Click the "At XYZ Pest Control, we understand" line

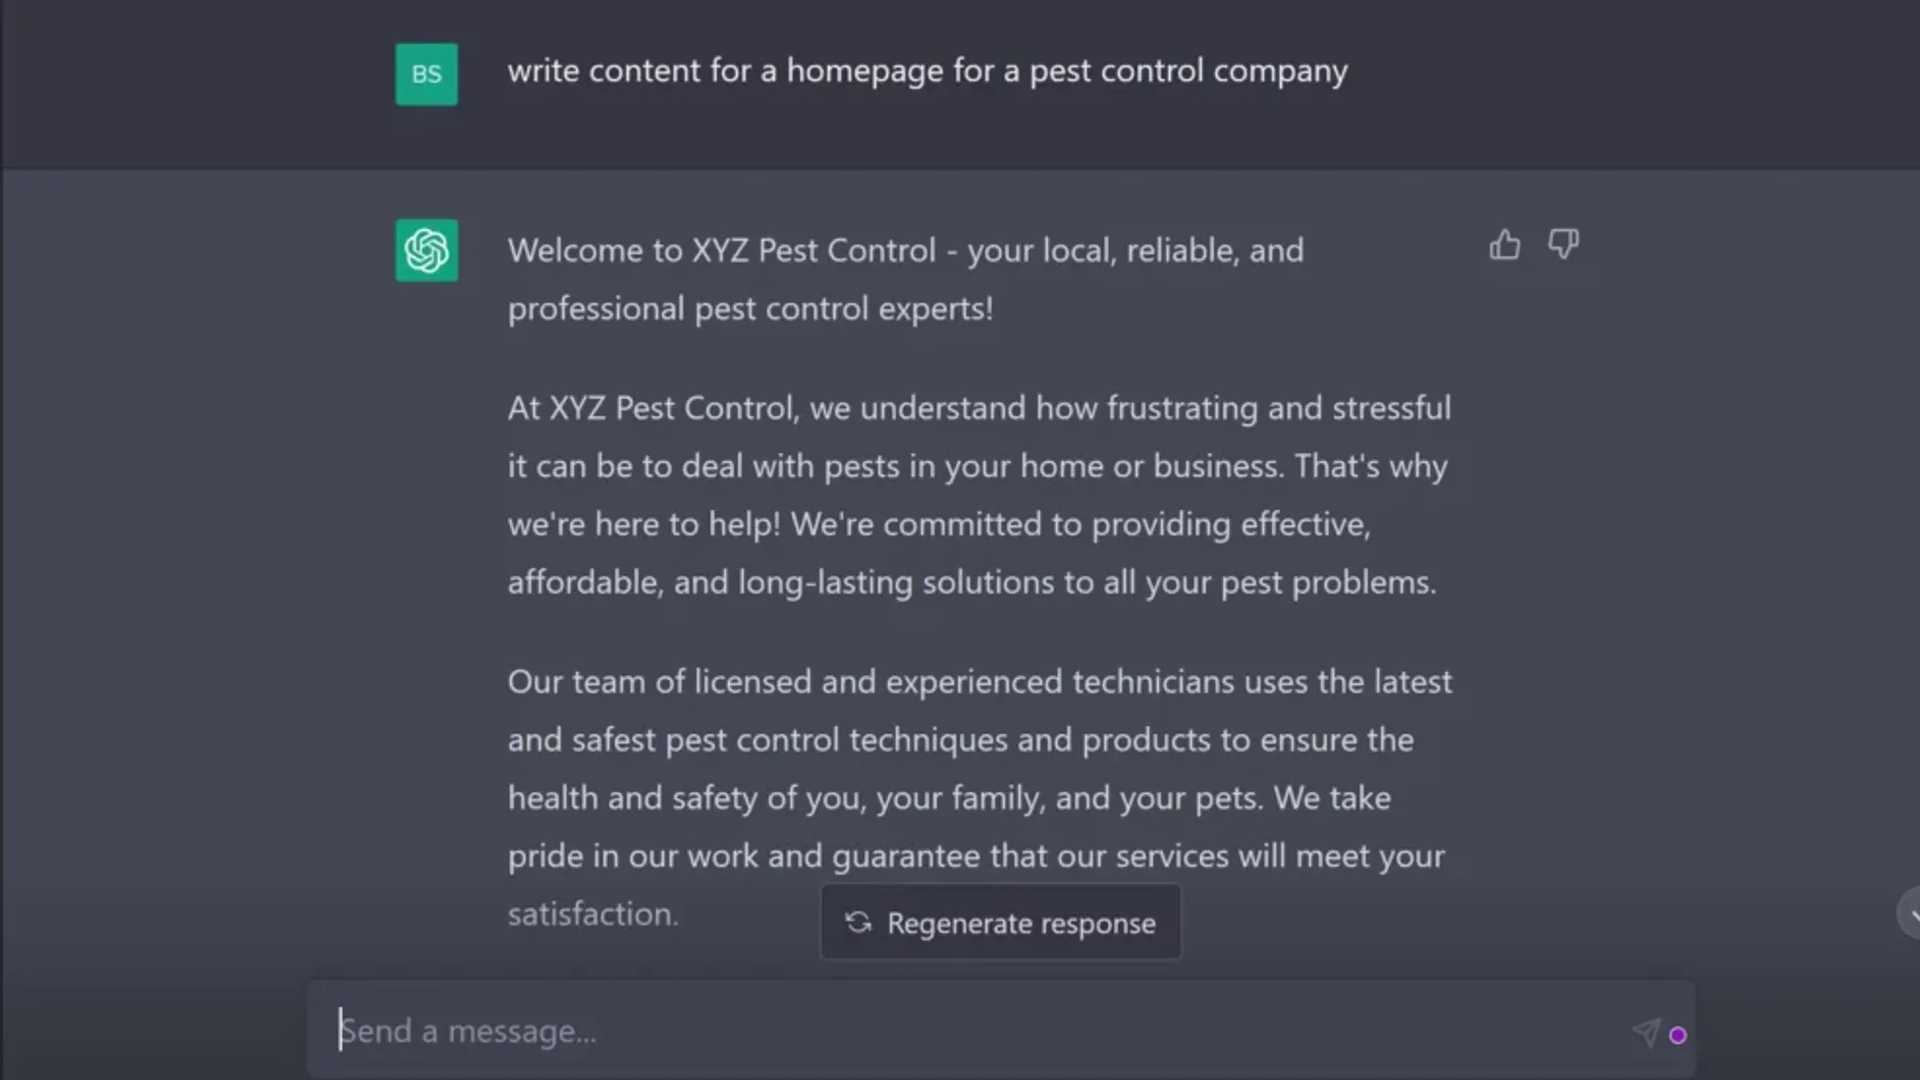coord(978,408)
